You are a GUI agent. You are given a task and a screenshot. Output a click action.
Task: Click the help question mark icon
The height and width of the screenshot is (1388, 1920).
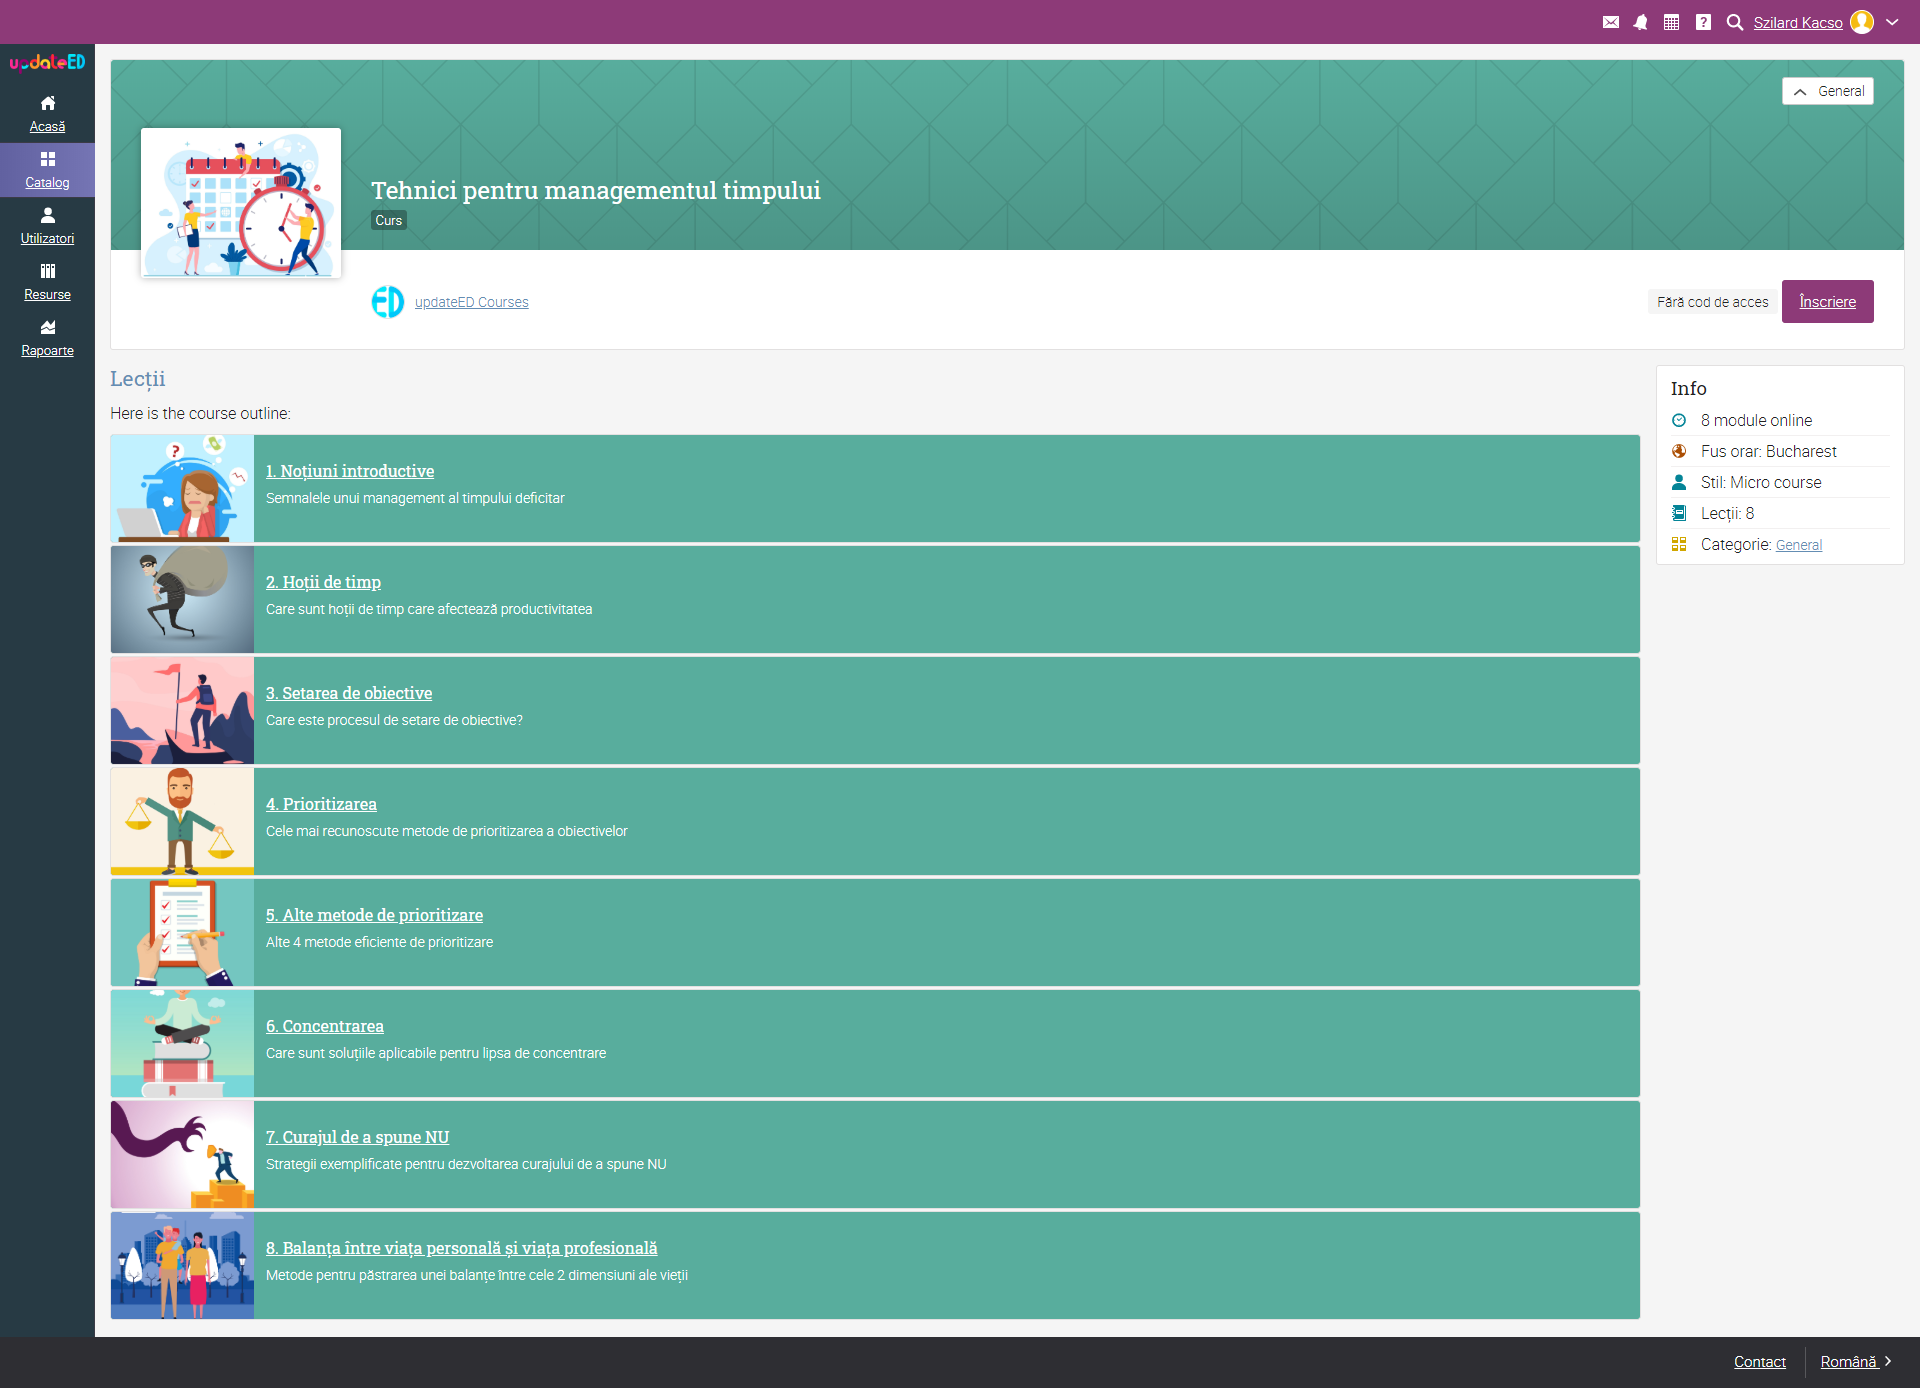coord(1703,22)
